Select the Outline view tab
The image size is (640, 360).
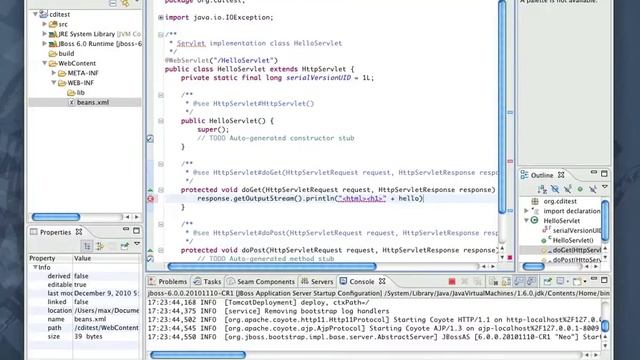(538, 175)
